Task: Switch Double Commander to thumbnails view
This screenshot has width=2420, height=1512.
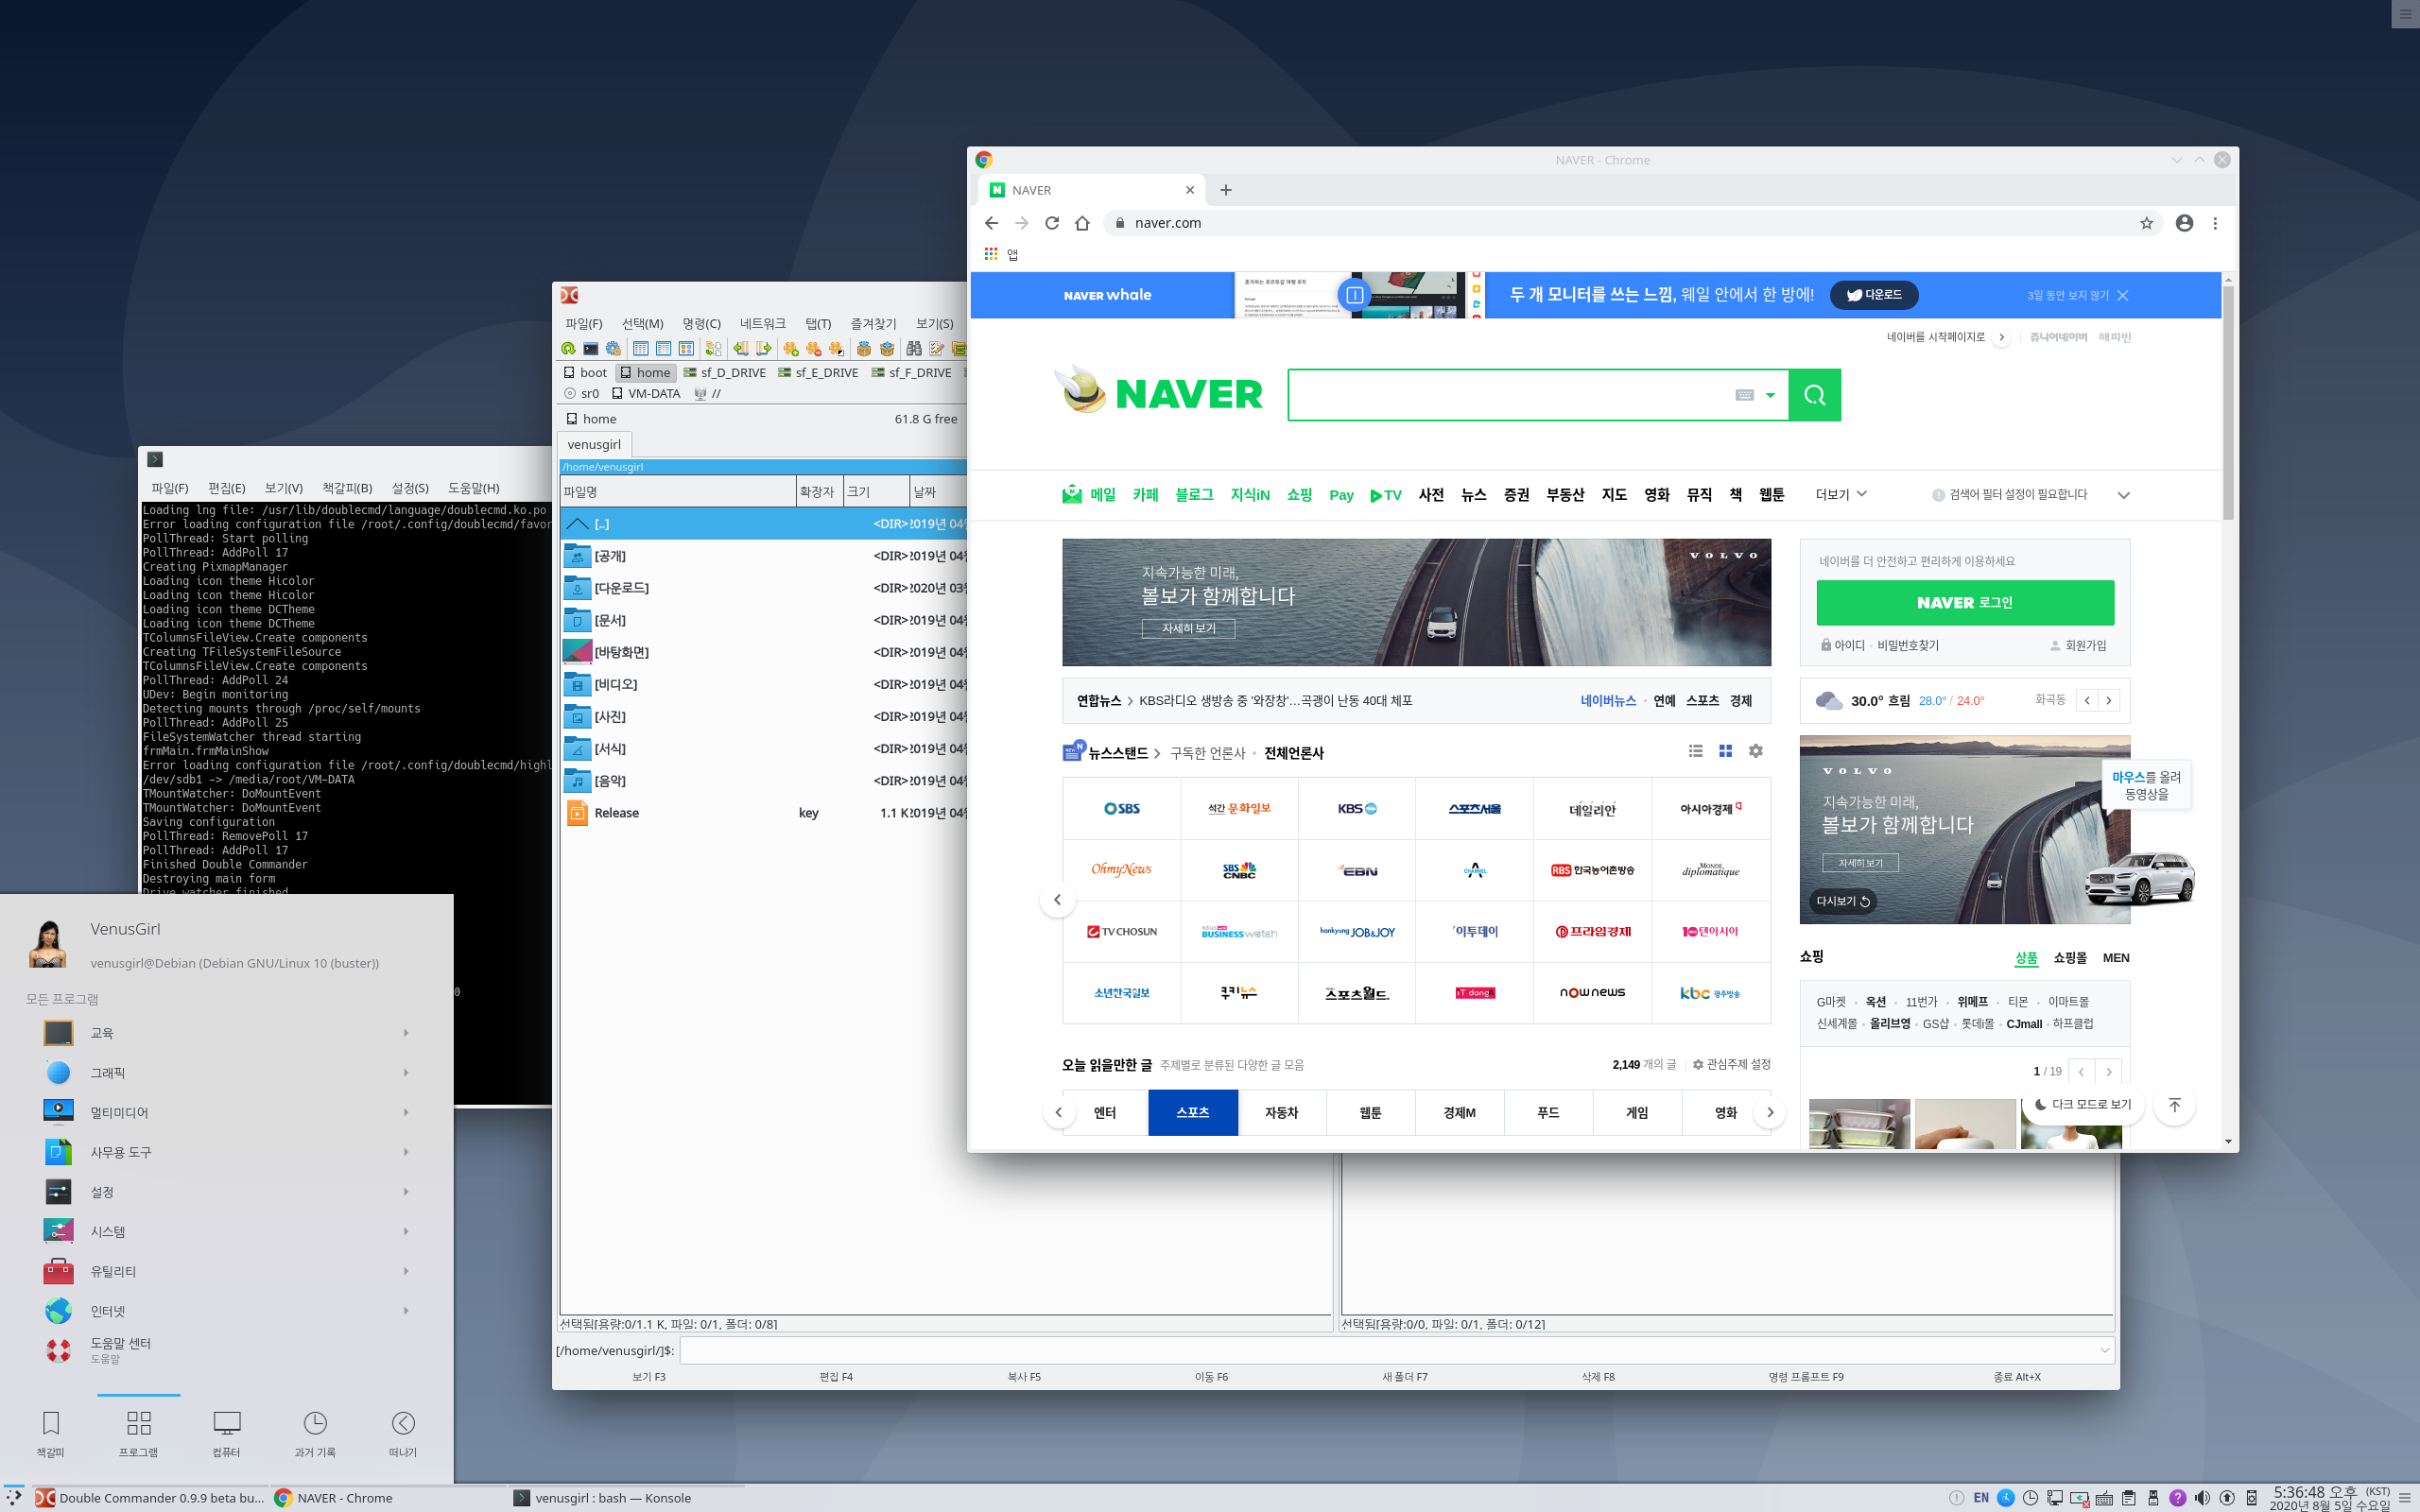Action: (x=686, y=349)
